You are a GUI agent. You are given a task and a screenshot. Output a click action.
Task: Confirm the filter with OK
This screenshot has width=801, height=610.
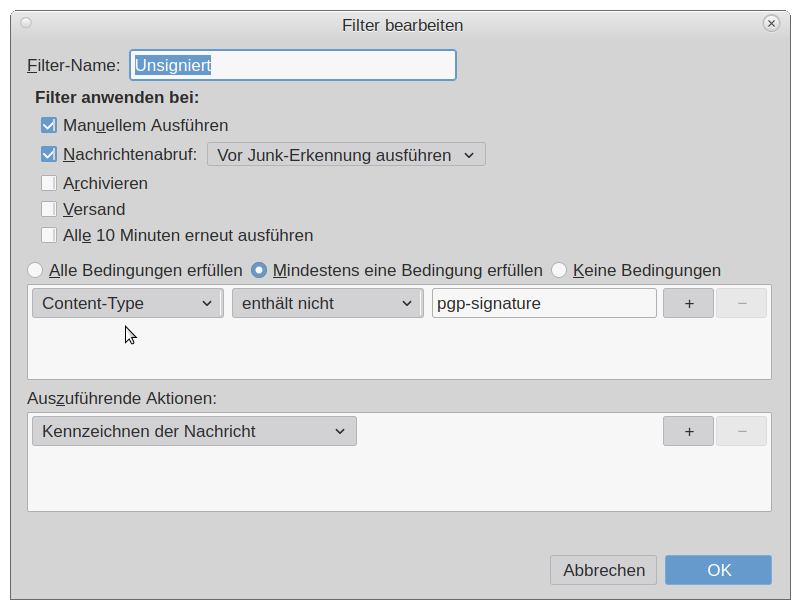pyautogui.click(x=718, y=570)
